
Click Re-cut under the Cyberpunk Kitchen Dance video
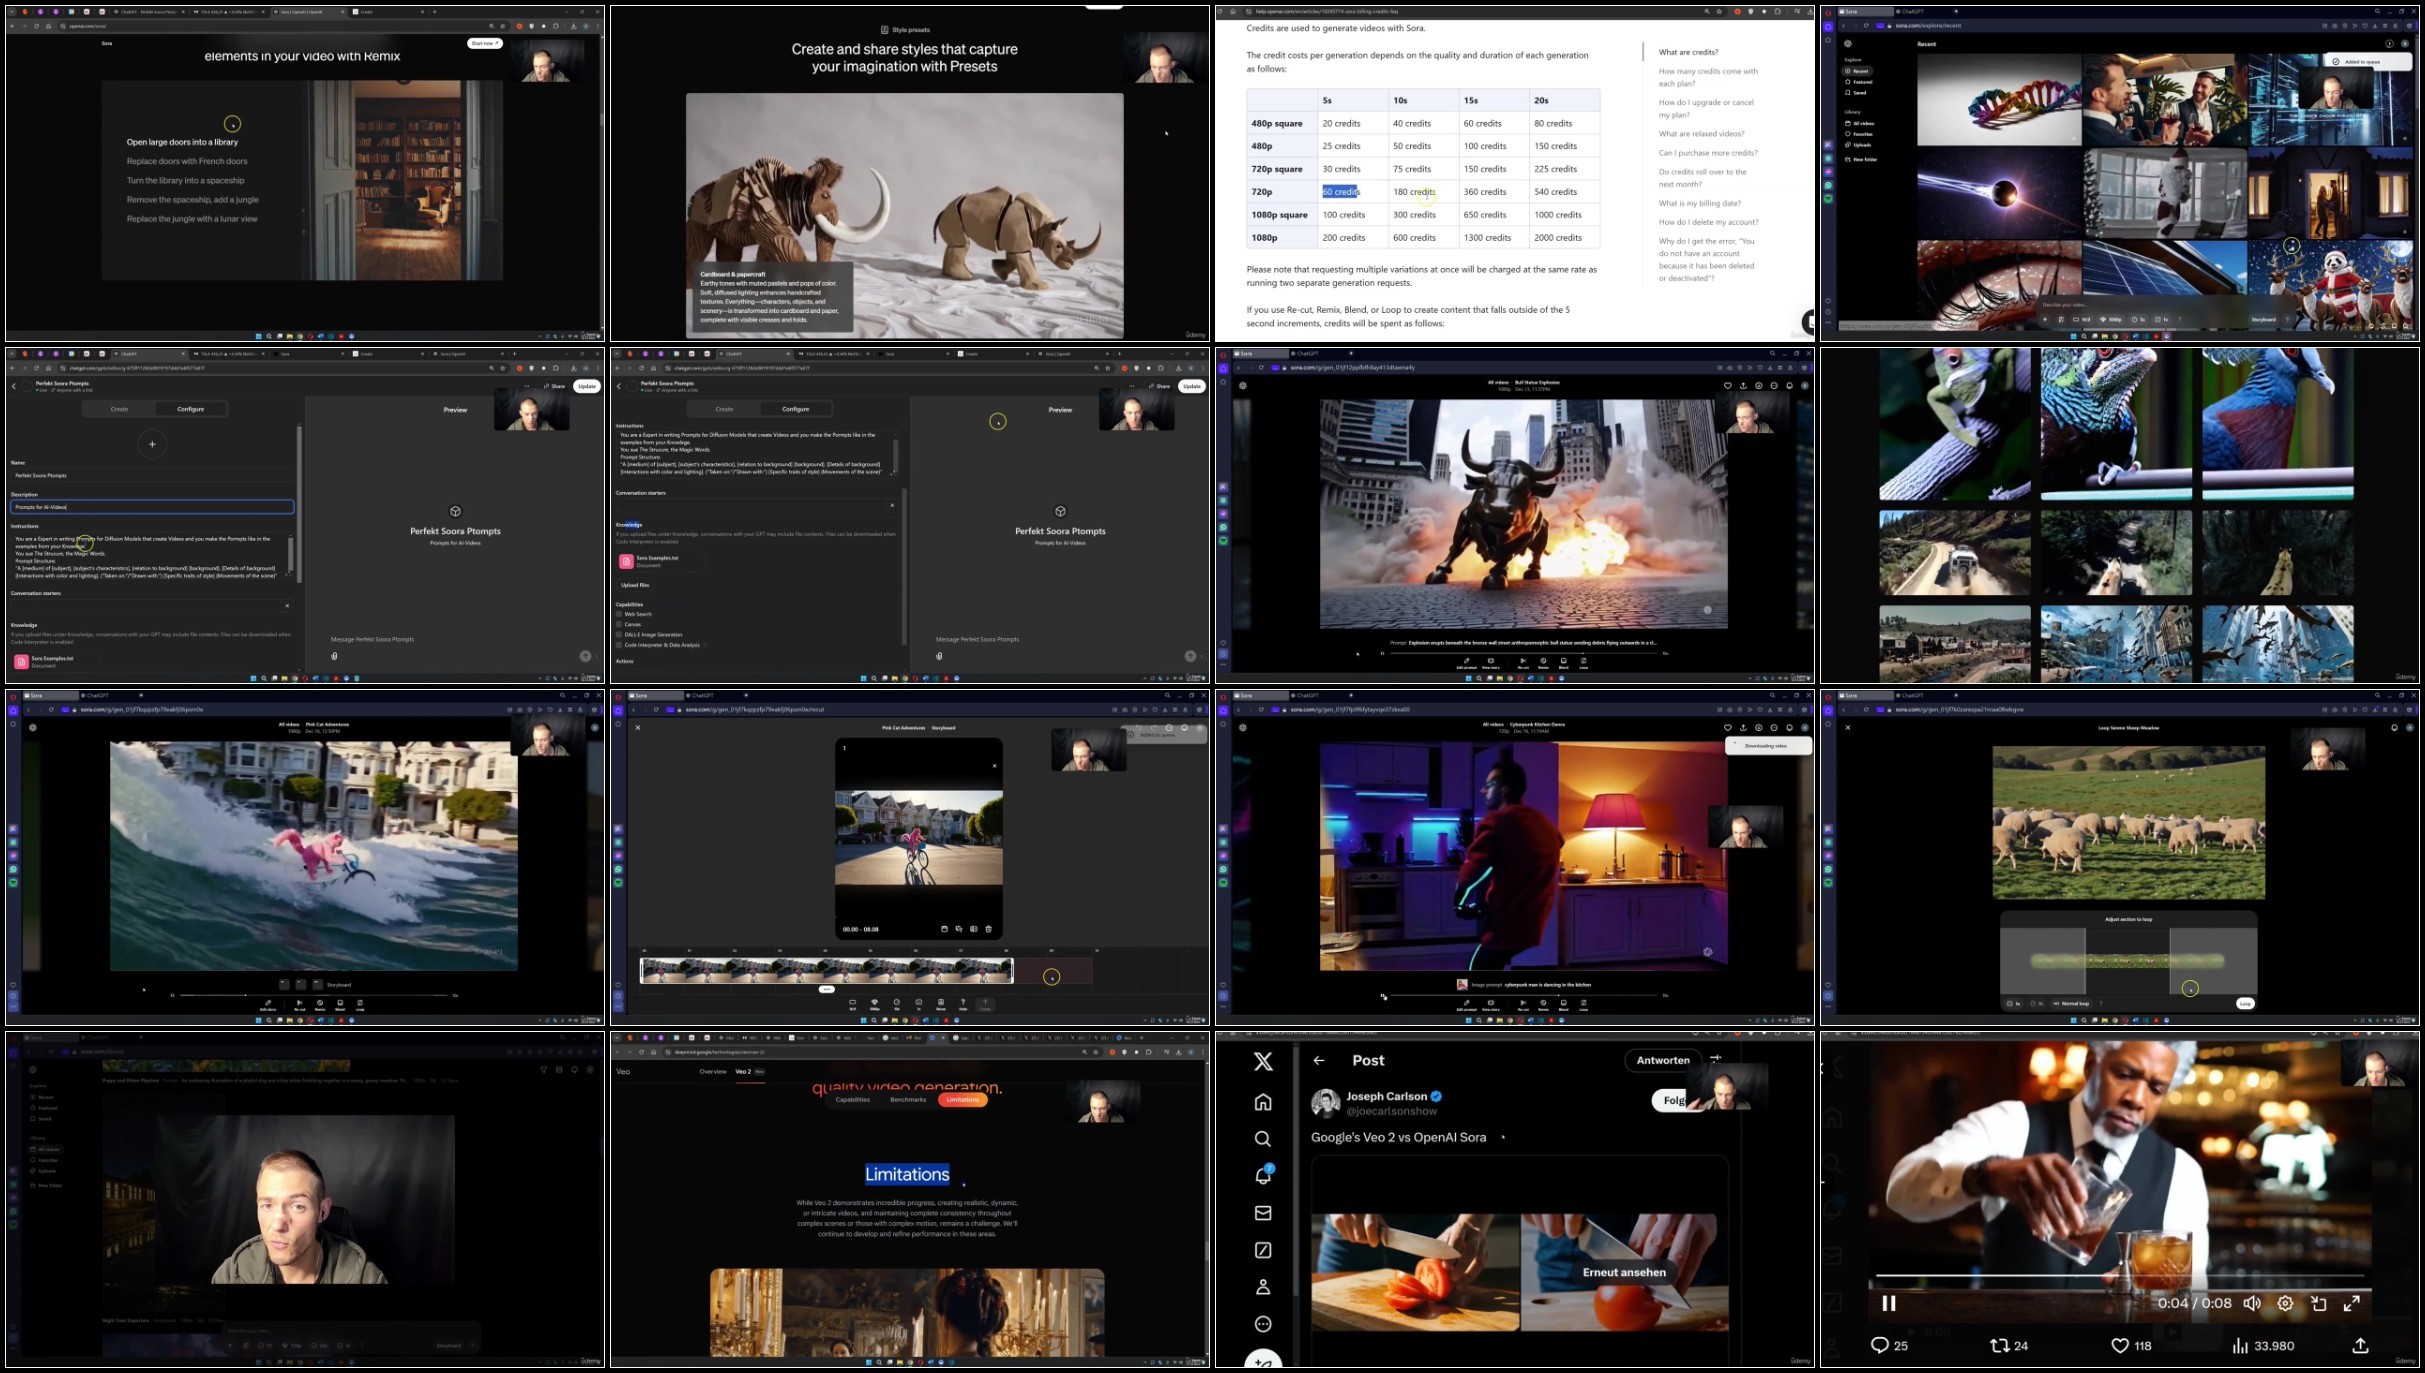point(1523,1004)
